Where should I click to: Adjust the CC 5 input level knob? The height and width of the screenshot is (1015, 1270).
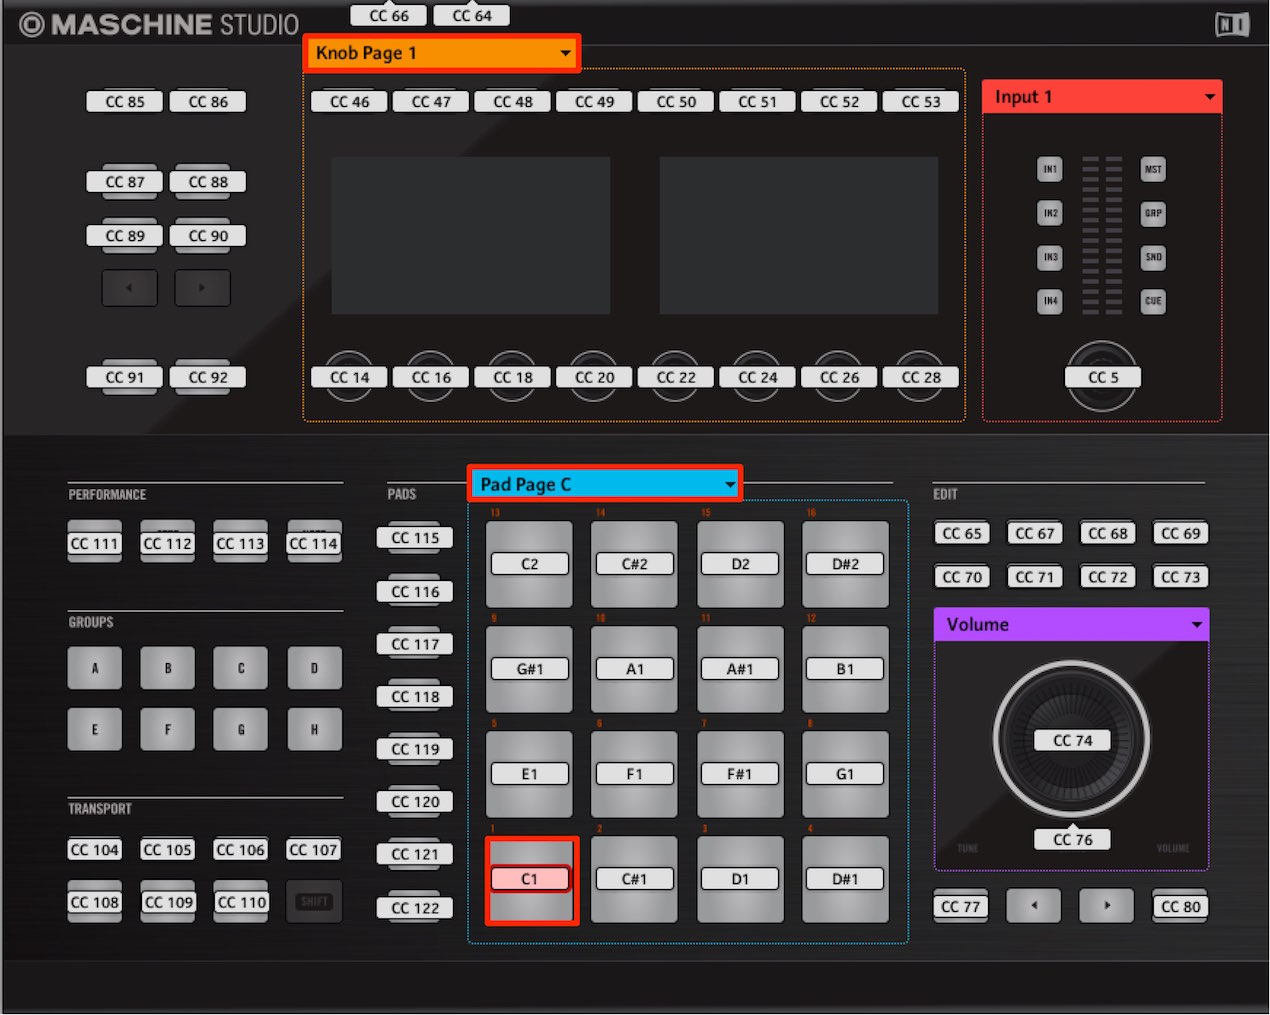1102,377
